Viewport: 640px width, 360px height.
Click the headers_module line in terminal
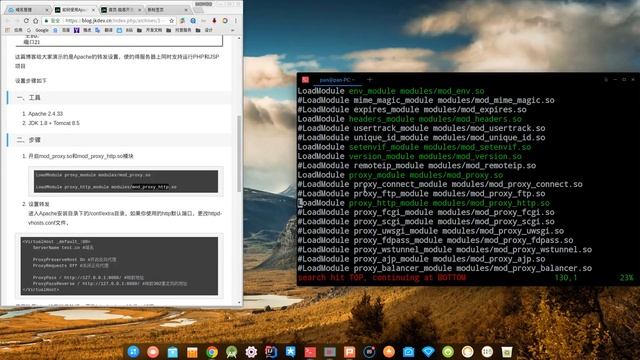click(x=409, y=119)
